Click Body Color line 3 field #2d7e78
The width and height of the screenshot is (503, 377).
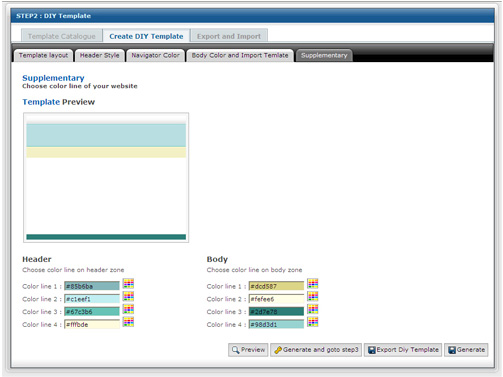point(276,312)
